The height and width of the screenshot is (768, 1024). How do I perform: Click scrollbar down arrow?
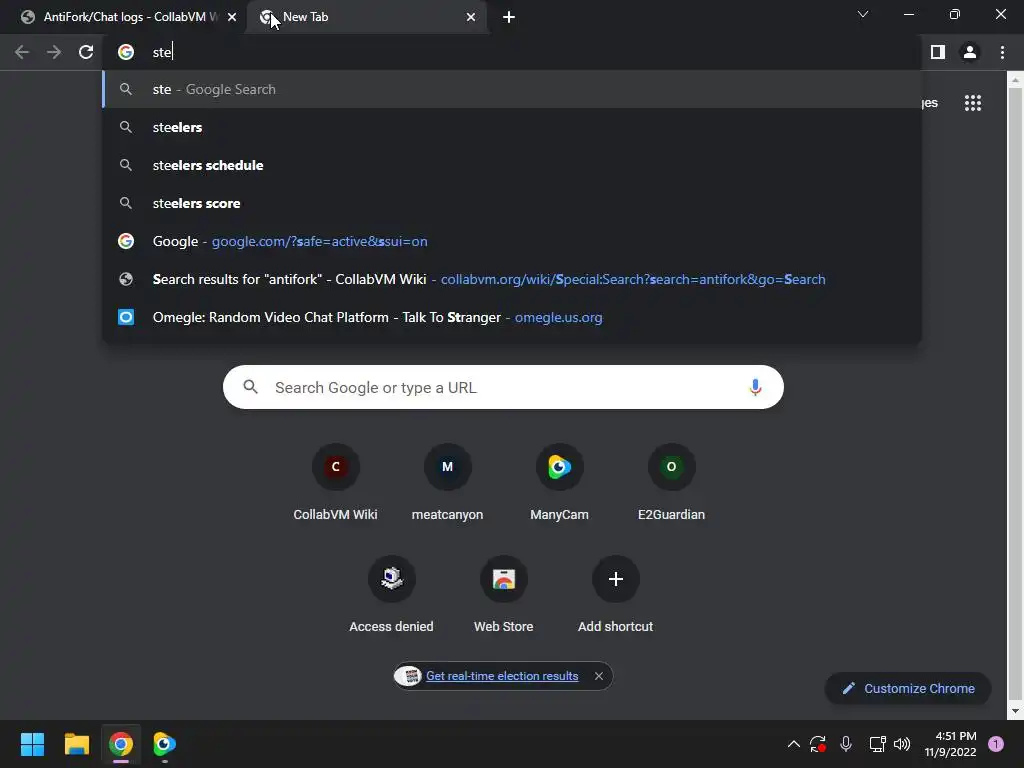[1014, 711]
